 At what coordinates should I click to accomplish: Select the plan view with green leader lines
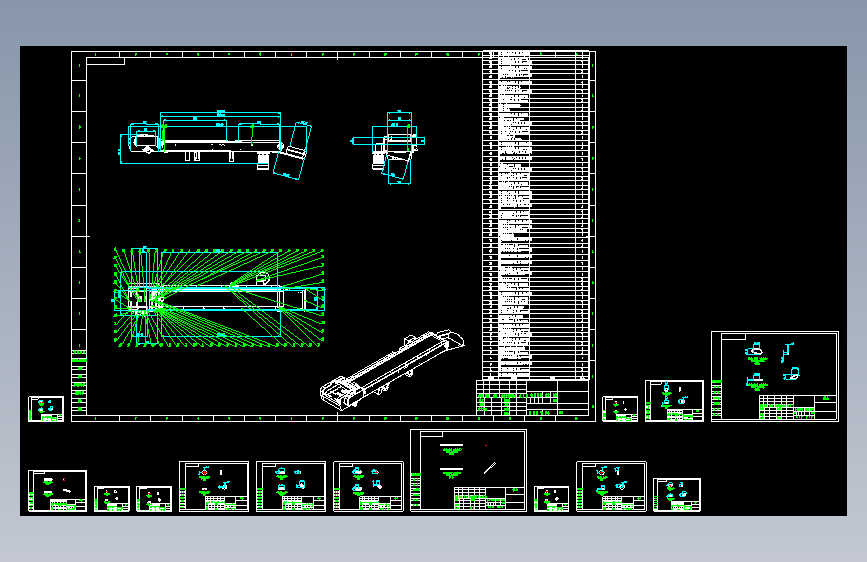coord(219,298)
